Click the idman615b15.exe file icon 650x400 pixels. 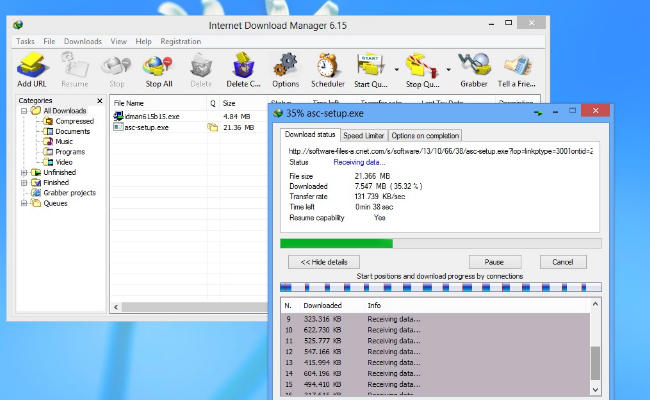point(119,116)
